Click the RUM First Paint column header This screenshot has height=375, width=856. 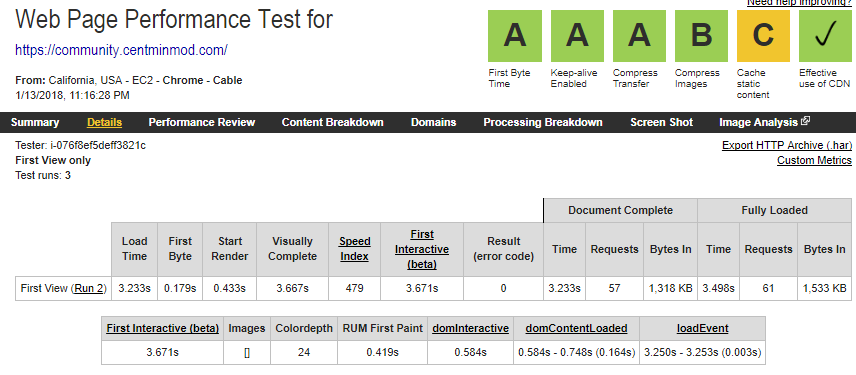382,329
